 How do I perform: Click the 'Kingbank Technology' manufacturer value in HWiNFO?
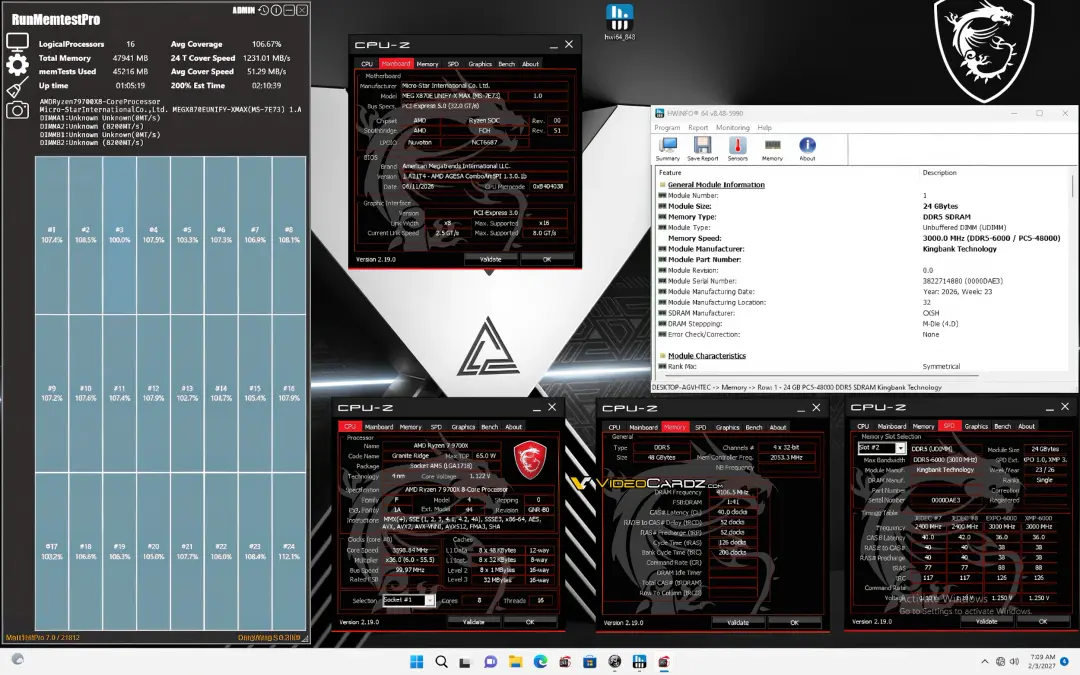959,249
